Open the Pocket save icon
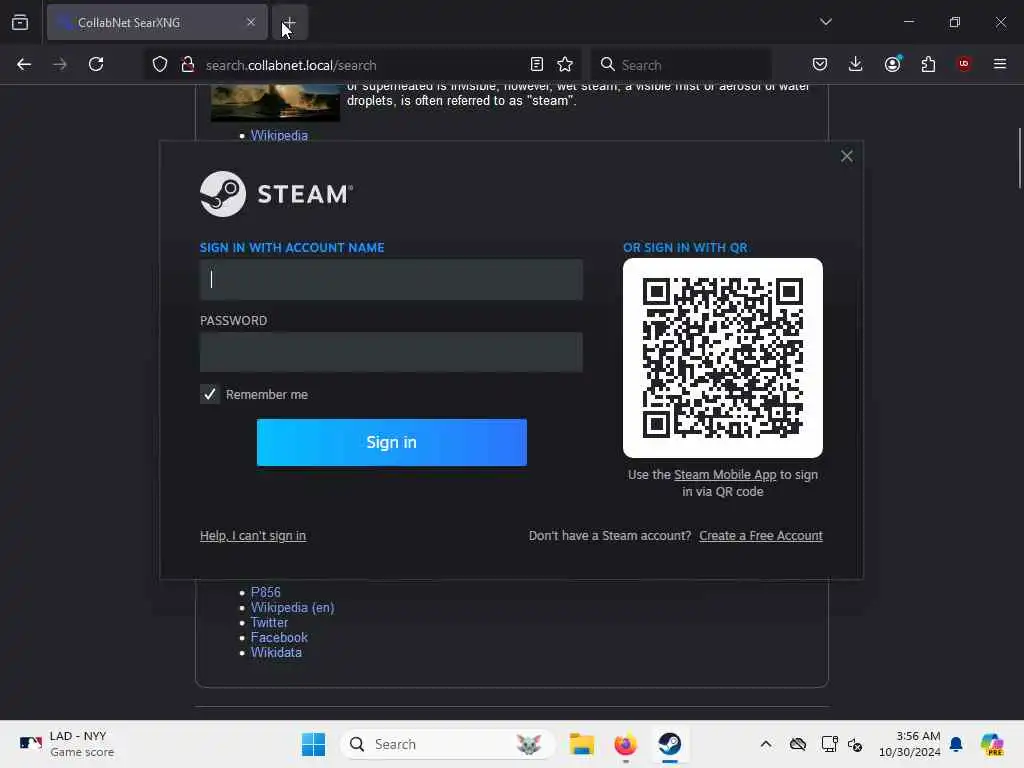Screen dimensions: 1024x768 click(820, 64)
